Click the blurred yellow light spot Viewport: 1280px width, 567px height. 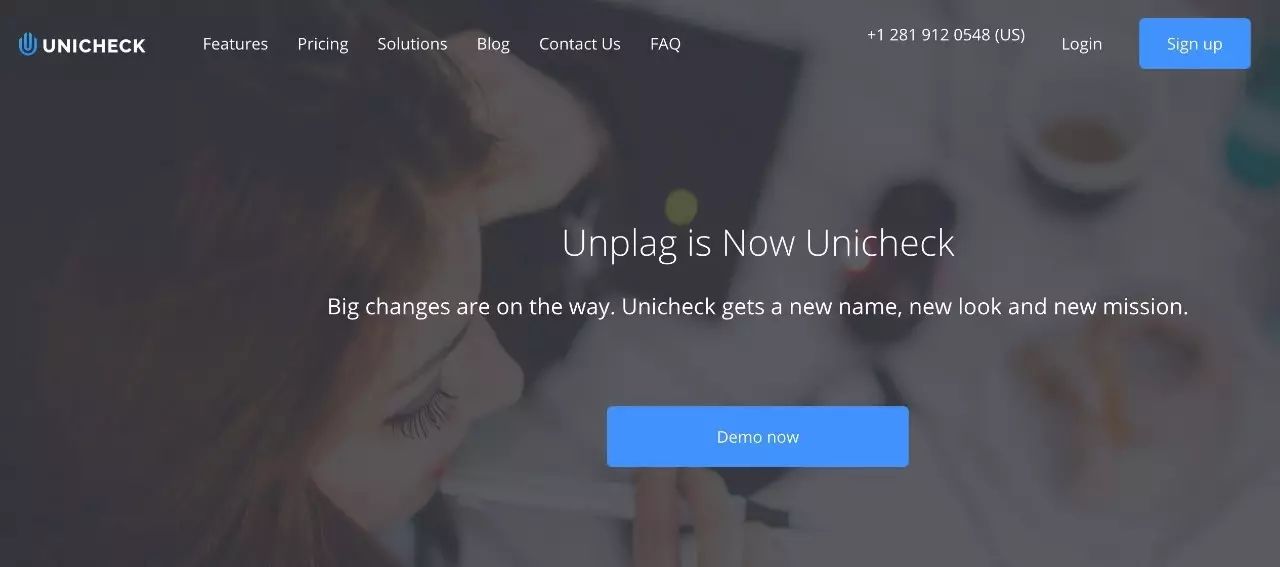pos(682,206)
